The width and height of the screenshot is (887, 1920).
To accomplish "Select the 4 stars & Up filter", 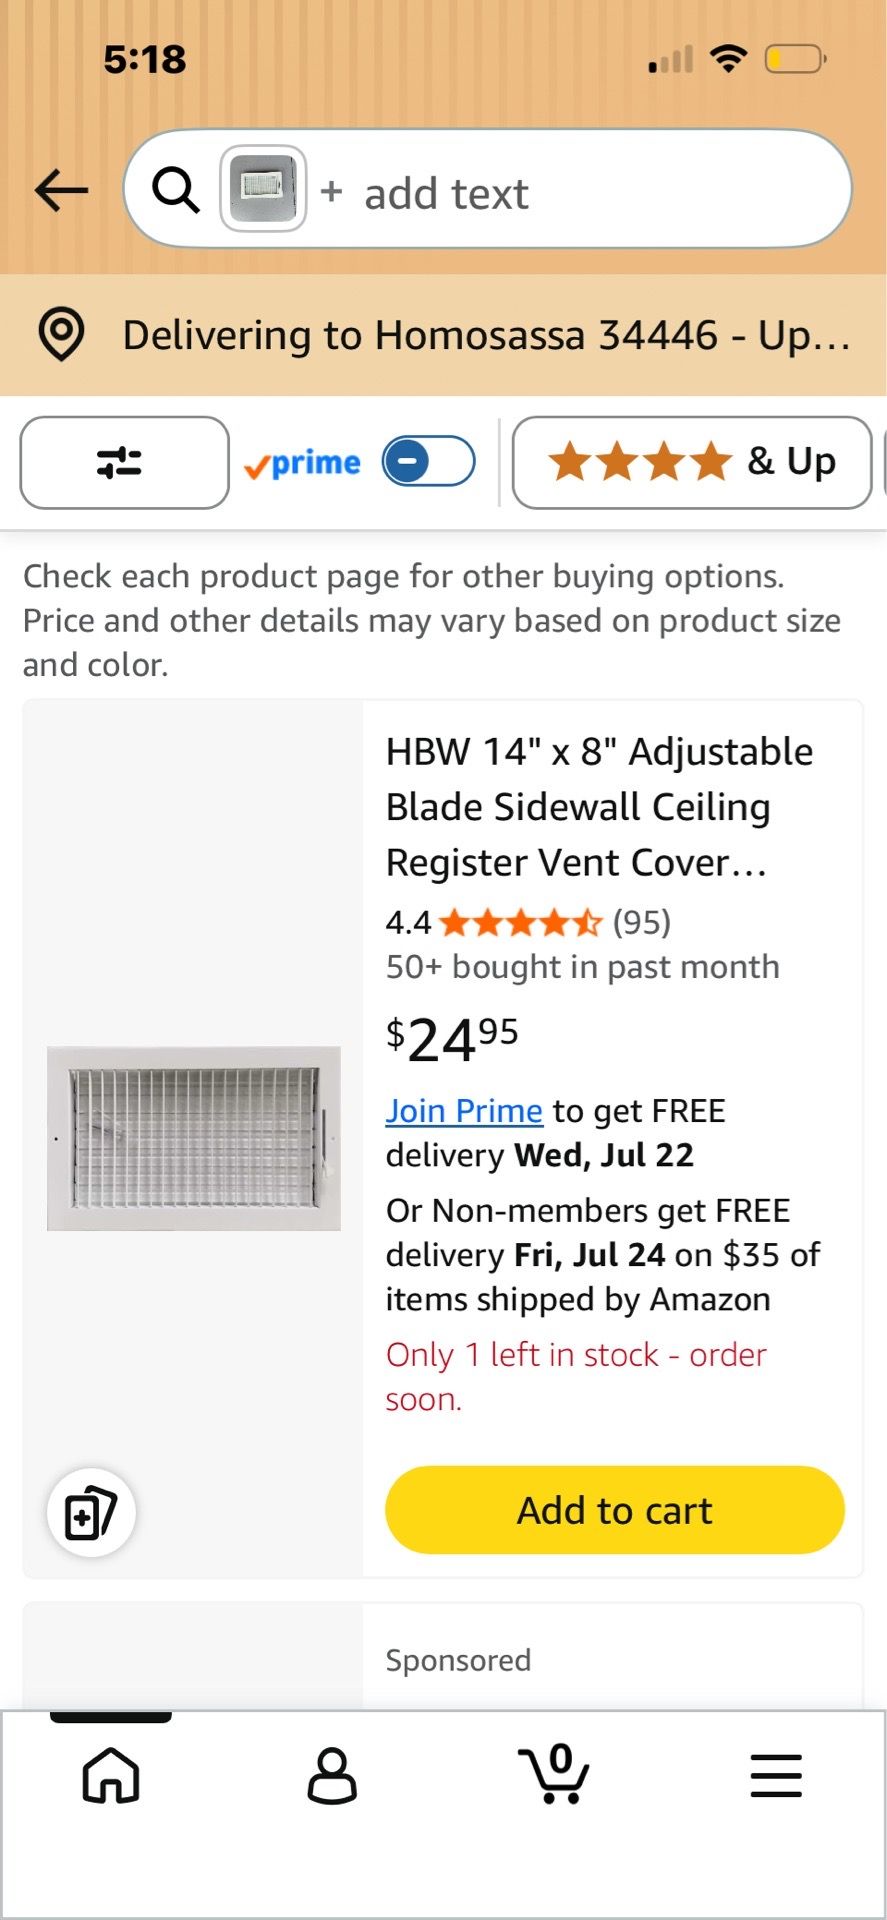I will [691, 463].
